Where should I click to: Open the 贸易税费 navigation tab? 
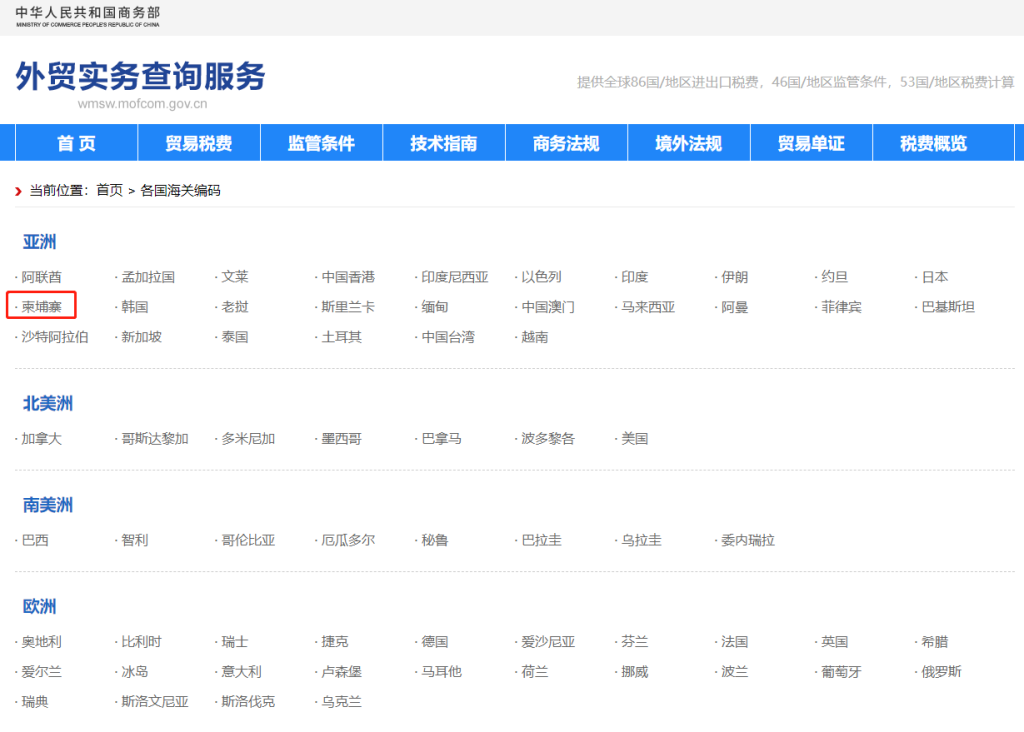[x=199, y=143]
